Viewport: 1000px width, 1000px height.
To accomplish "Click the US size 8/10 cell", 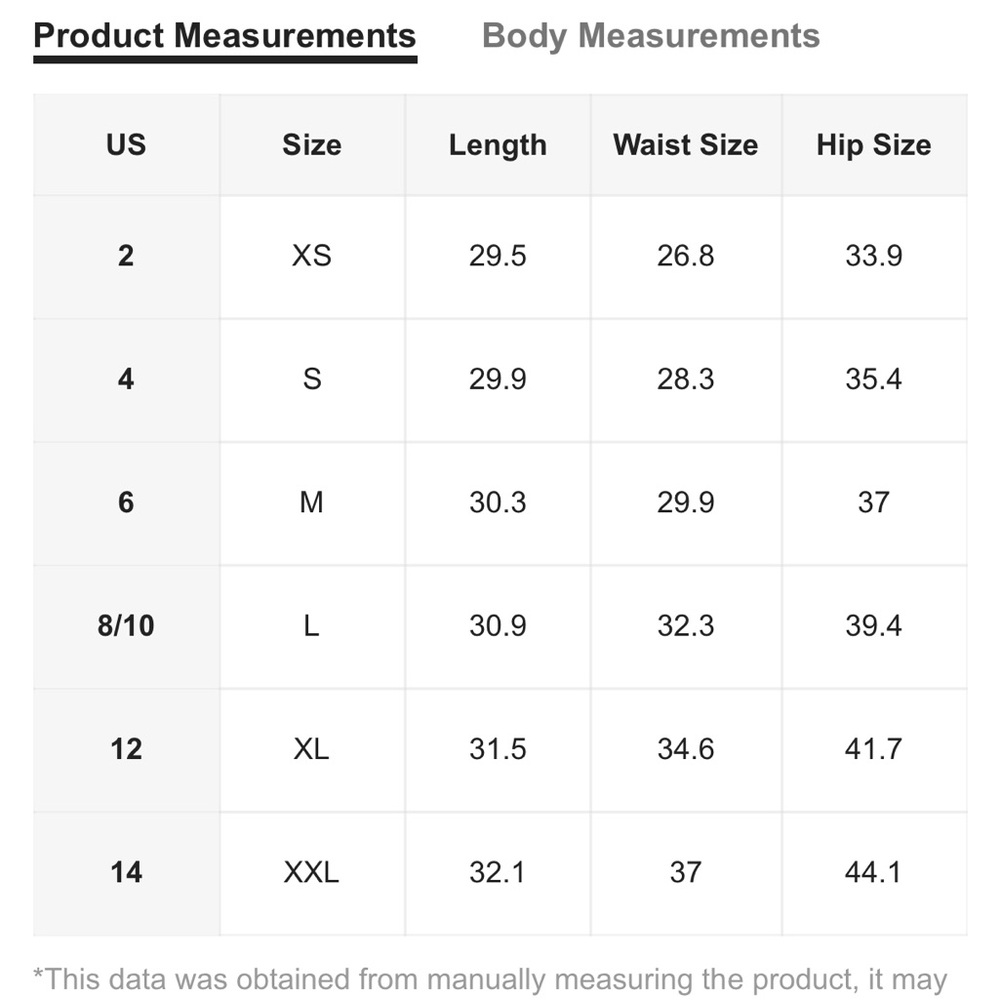I will pos(126,626).
